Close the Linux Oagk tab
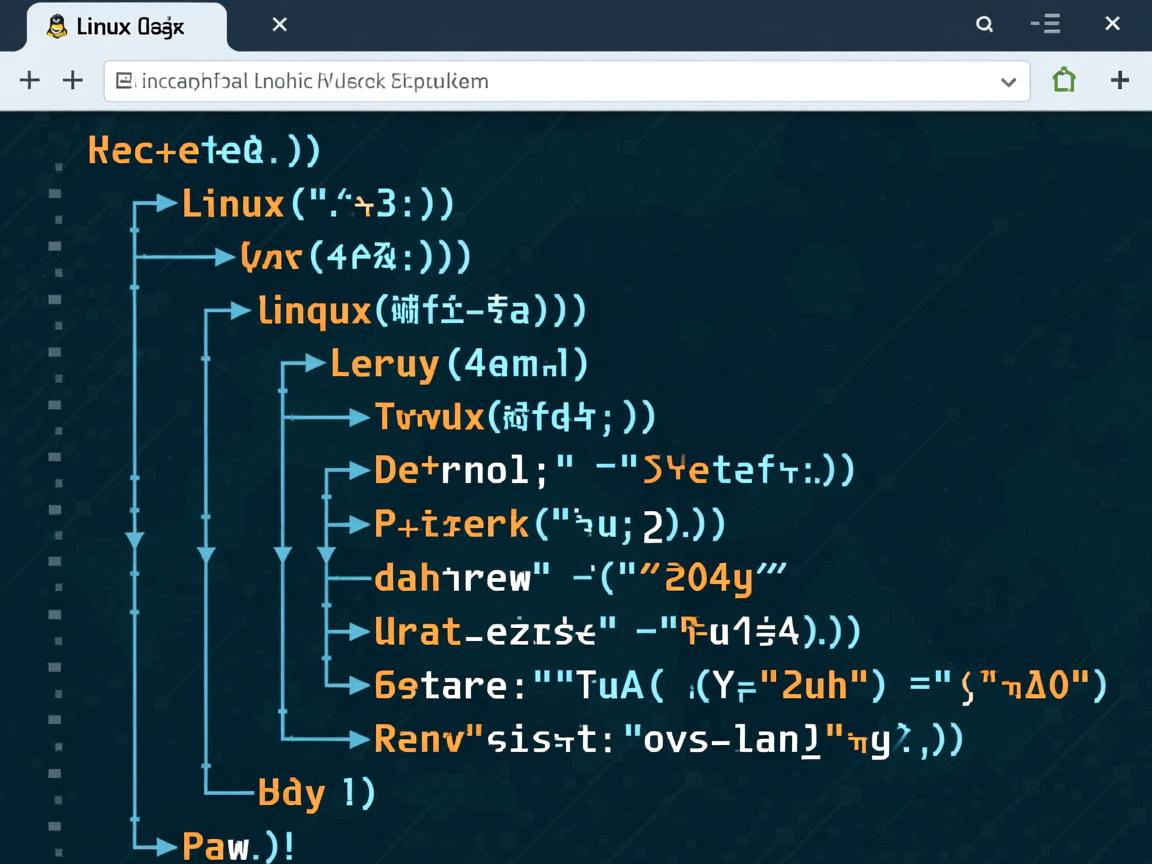The width and height of the screenshot is (1152, 864). pyautogui.click(x=278, y=25)
